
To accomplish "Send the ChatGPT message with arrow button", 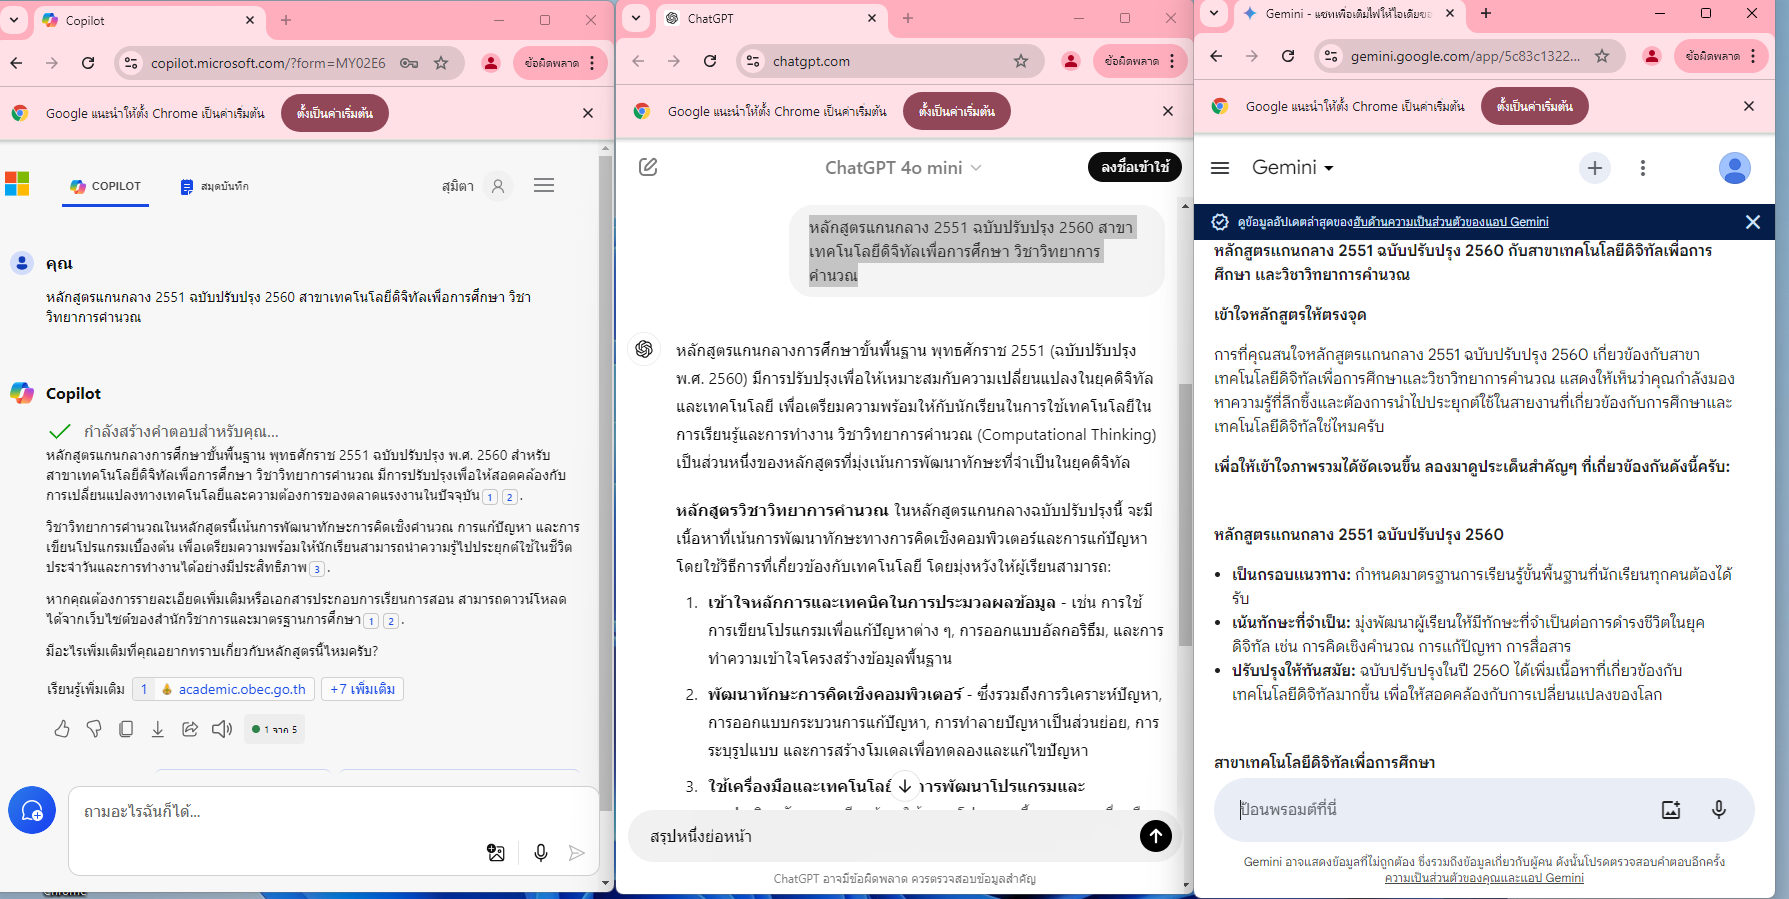I will 1155,836.
